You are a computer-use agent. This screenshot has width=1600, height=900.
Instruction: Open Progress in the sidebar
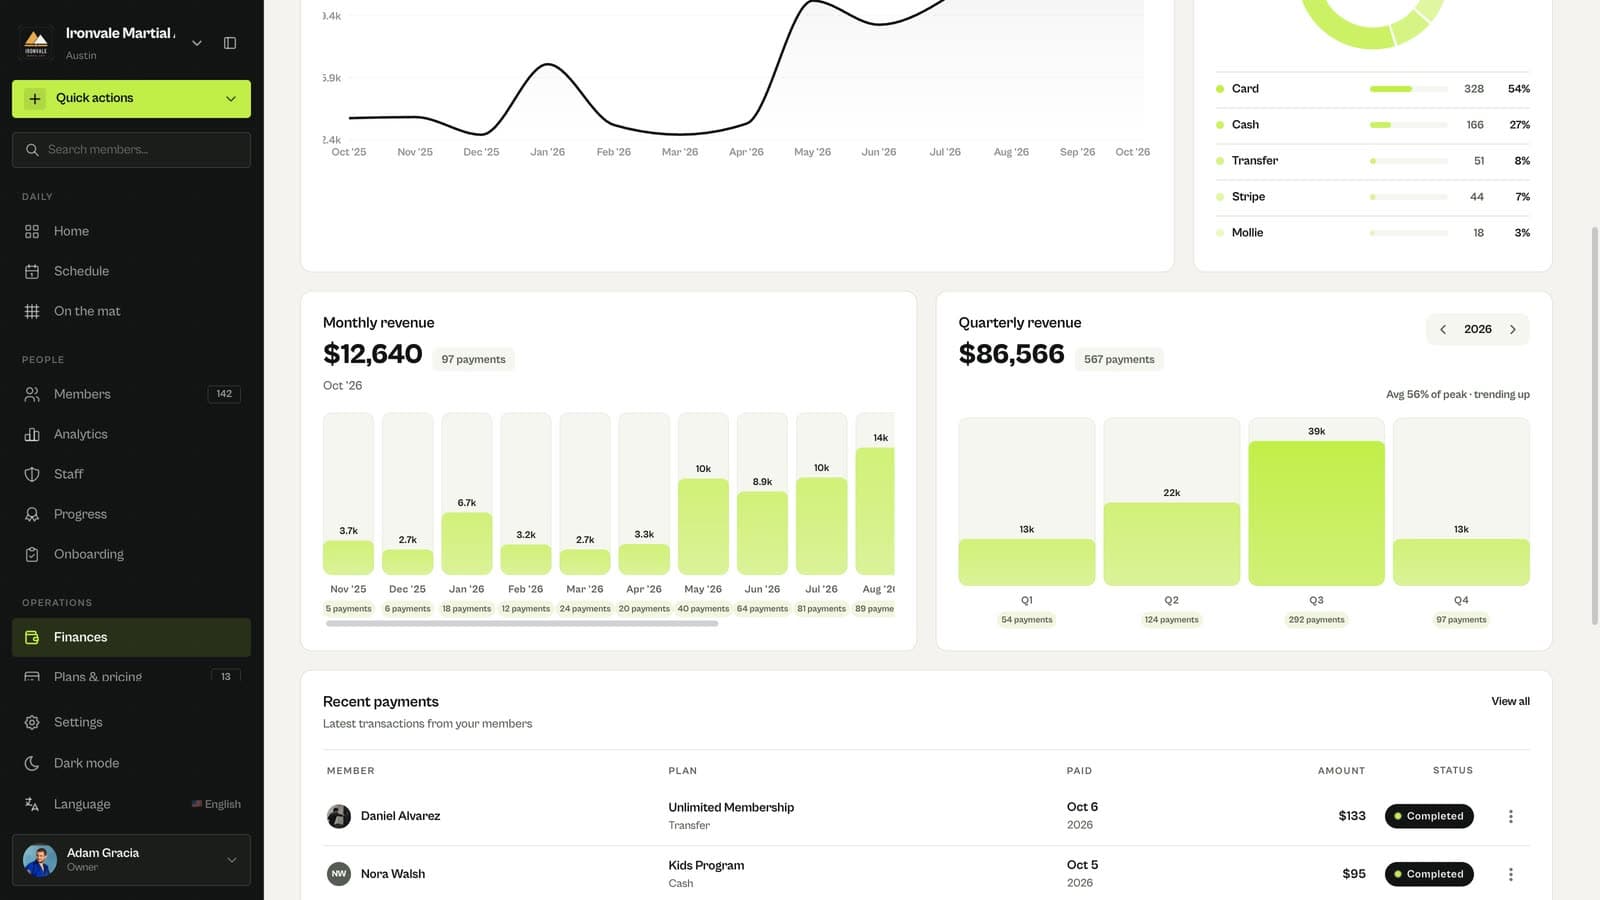click(x=131, y=514)
